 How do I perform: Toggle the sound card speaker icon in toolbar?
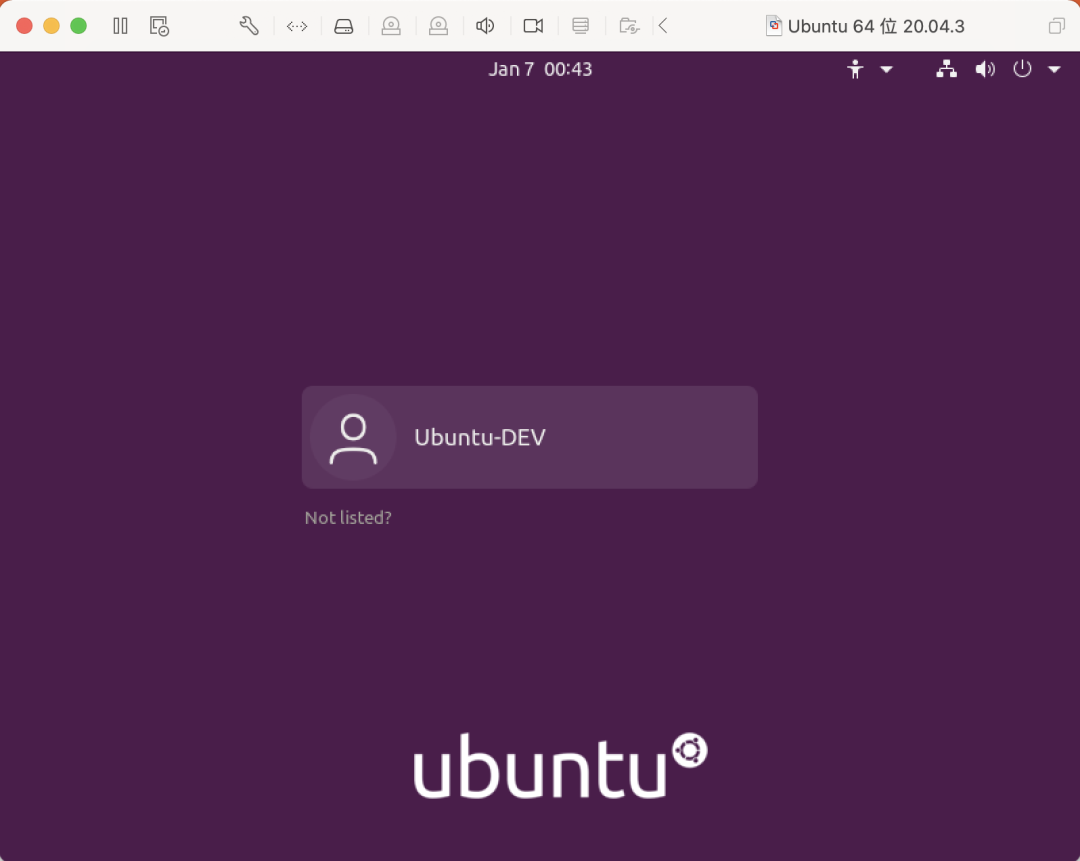point(486,26)
